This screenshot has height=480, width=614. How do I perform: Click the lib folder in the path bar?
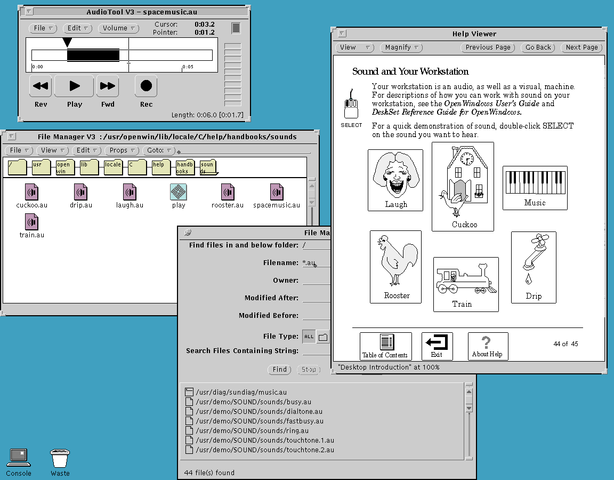point(89,167)
